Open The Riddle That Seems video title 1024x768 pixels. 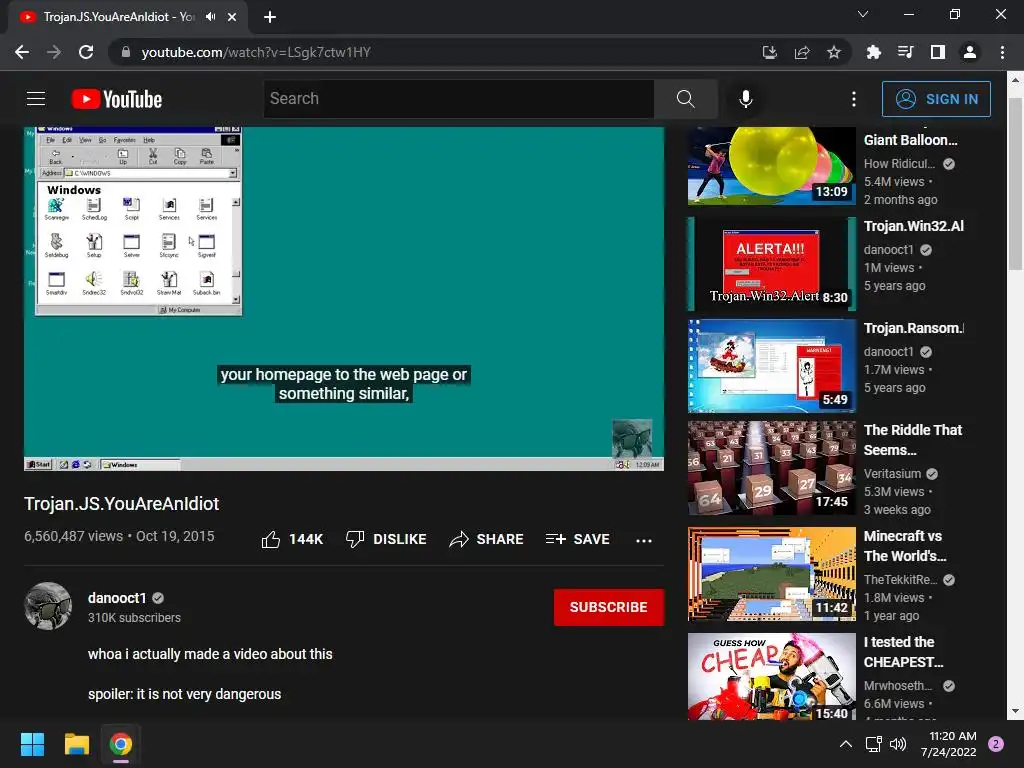pos(913,440)
